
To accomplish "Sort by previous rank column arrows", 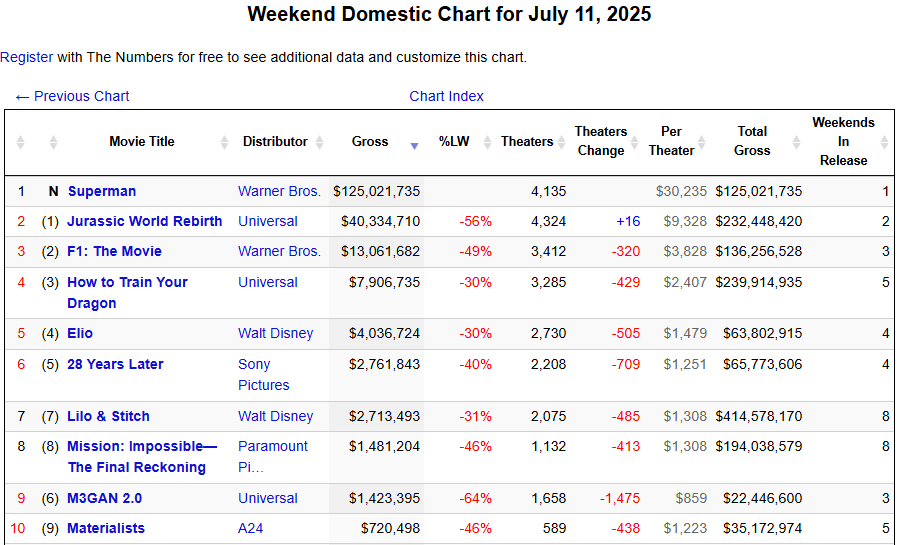I will [53, 142].
